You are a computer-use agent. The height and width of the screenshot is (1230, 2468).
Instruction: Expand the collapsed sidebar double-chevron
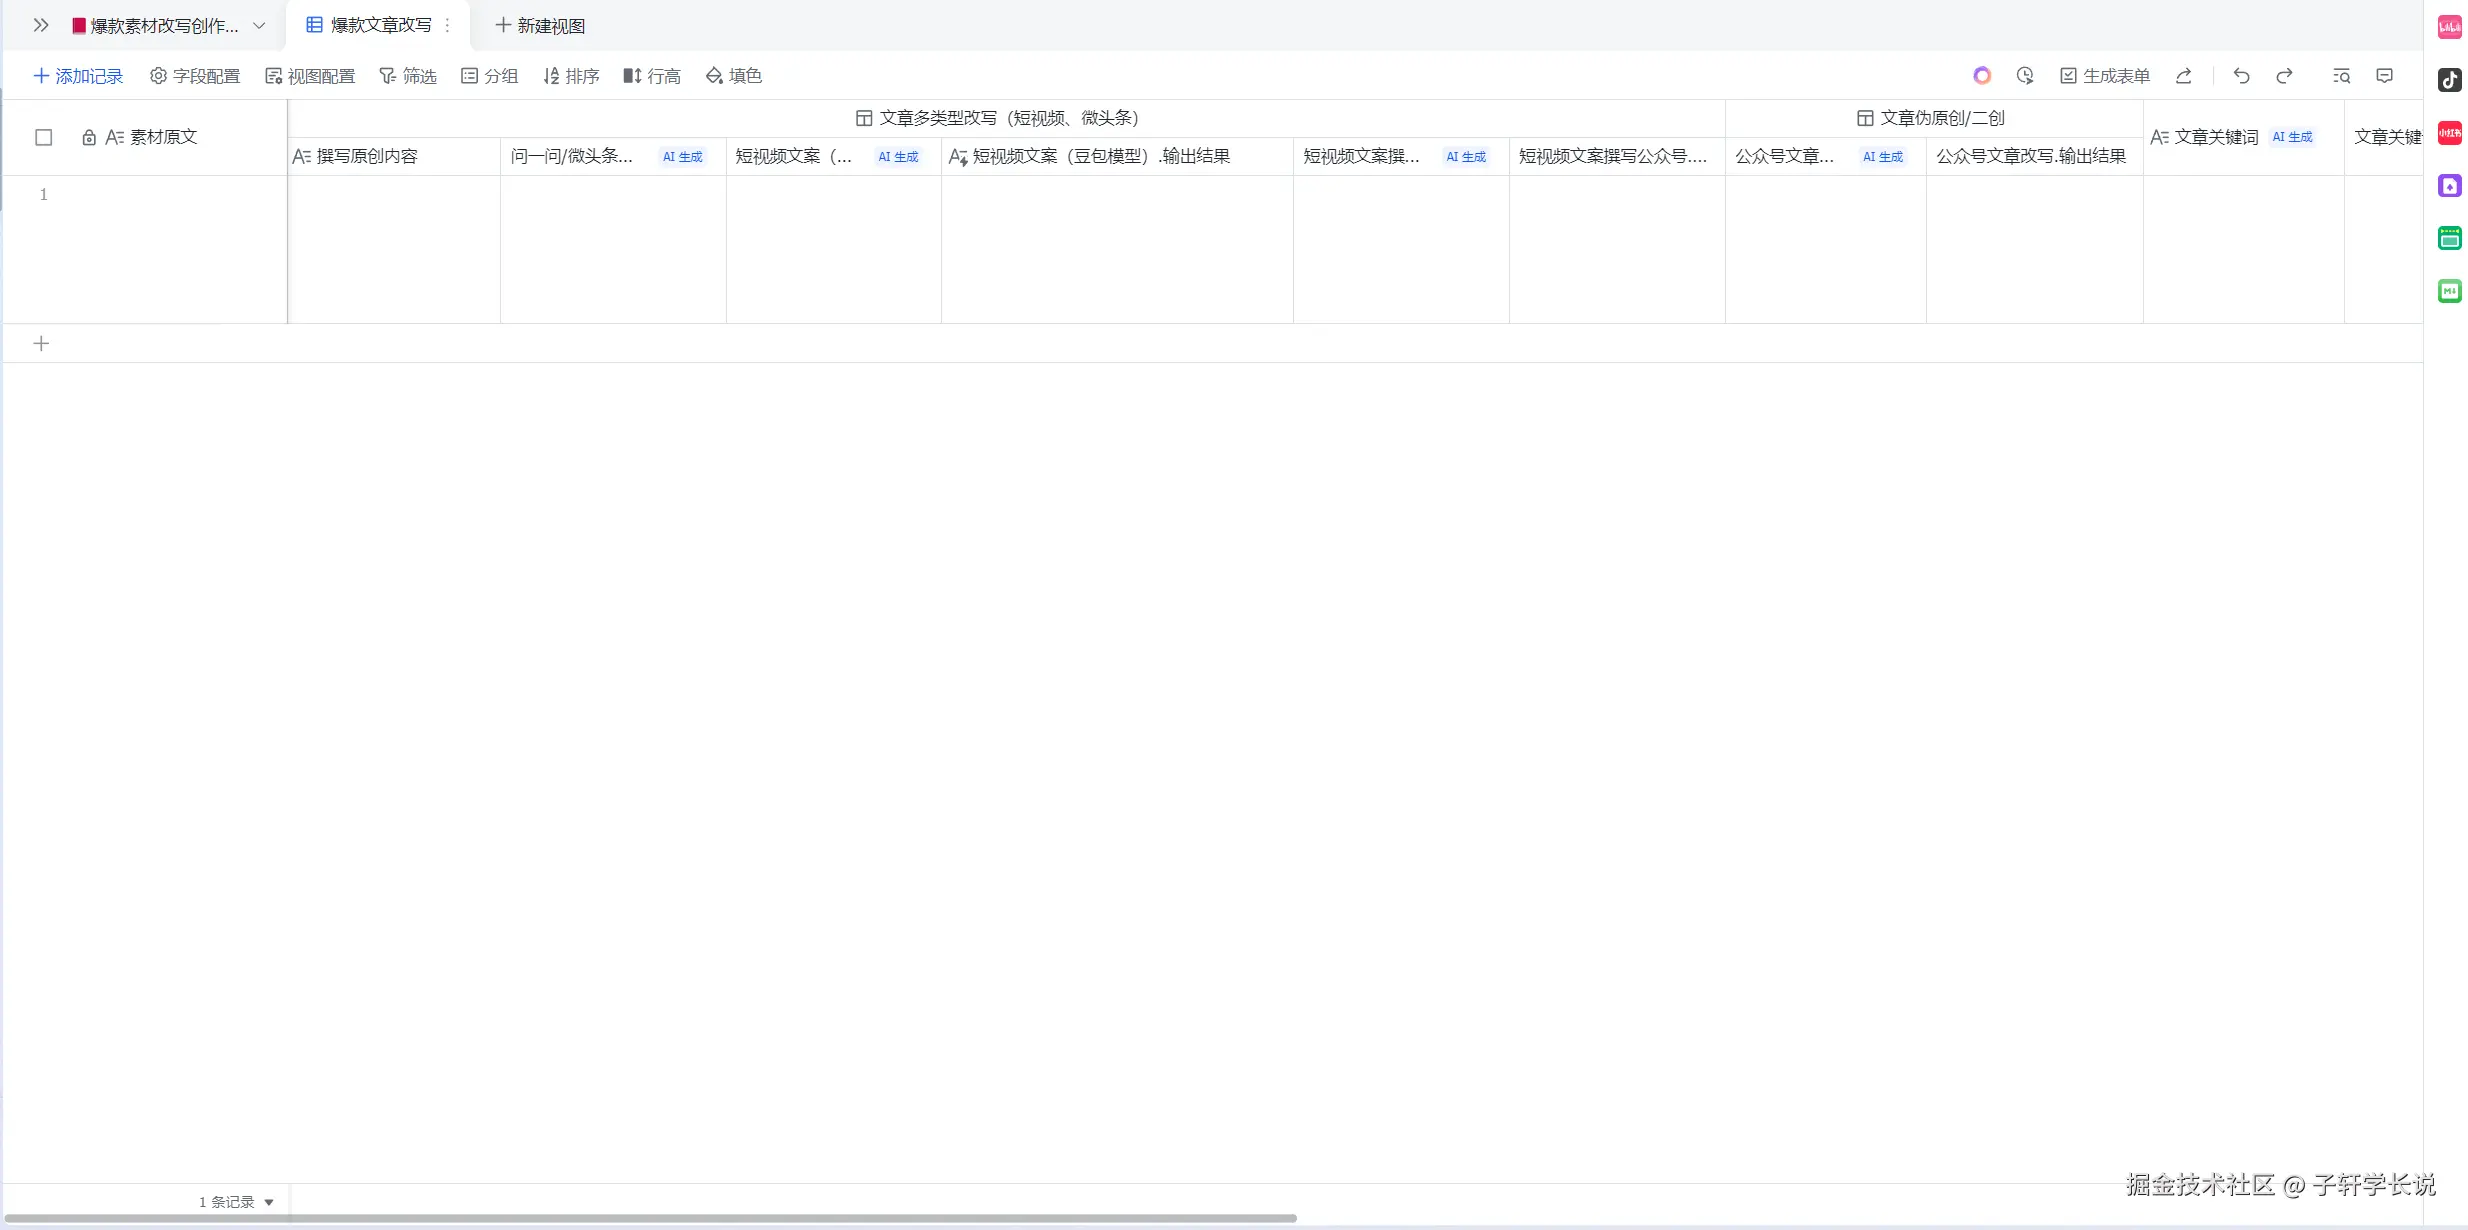pos(41,26)
